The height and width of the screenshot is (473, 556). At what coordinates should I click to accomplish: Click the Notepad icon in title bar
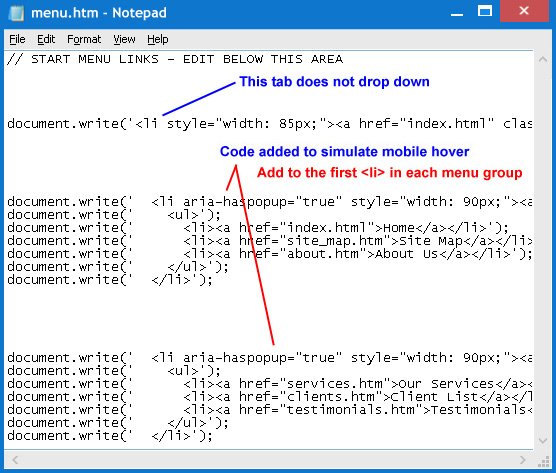pos(16,13)
